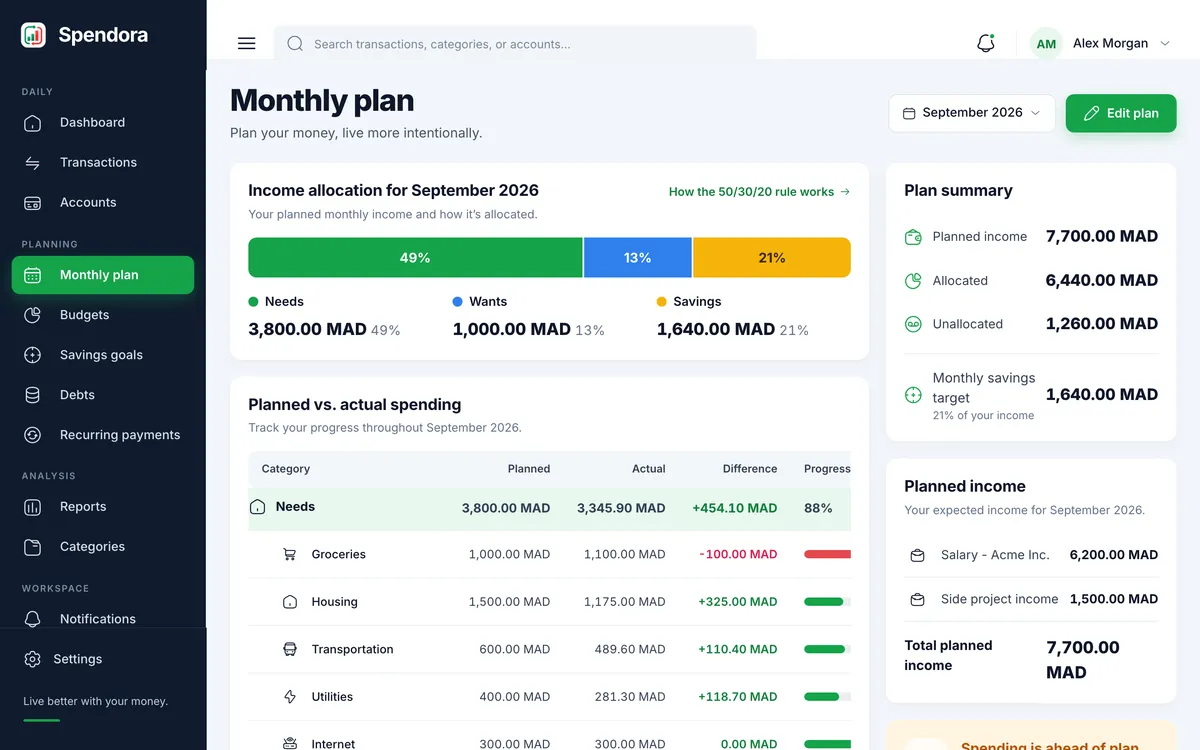Click the Accounts wallet icon
The width and height of the screenshot is (1200, 750).
(x=32, y=203)
